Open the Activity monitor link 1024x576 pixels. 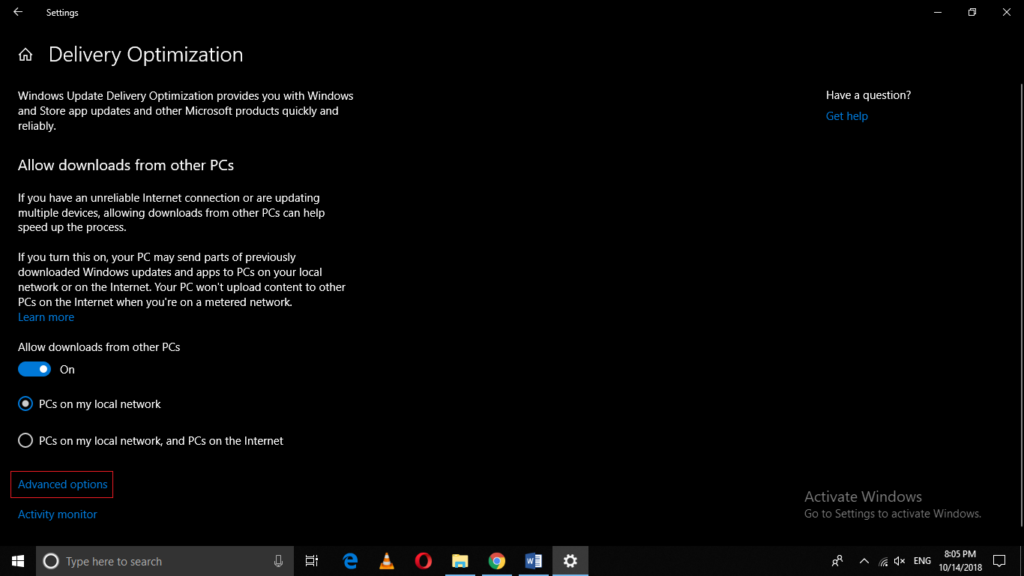(57, 515)
